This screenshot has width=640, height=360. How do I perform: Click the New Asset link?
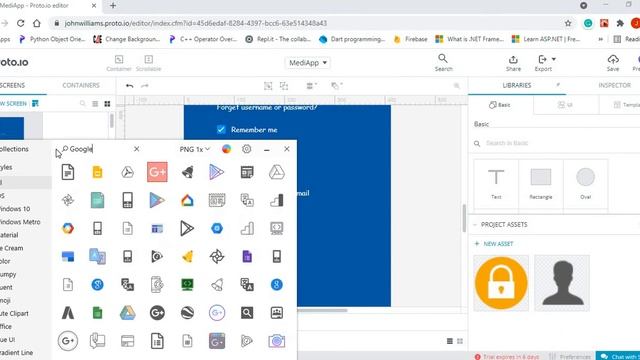494,244
